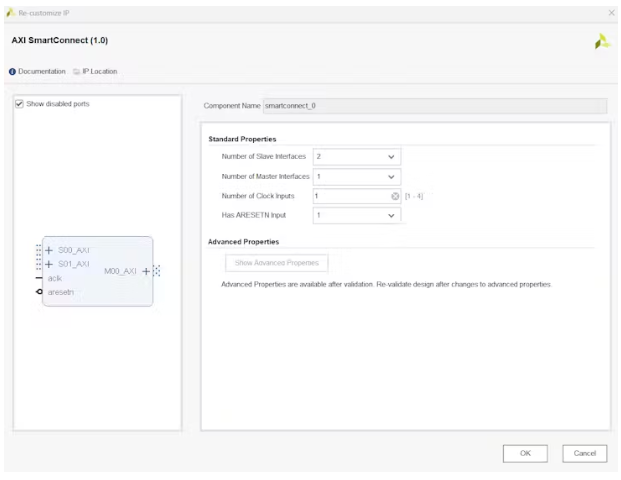
Task: Expand the M00_AXI port plus icon
Action: pyautogui.click(x=145, y=271)
